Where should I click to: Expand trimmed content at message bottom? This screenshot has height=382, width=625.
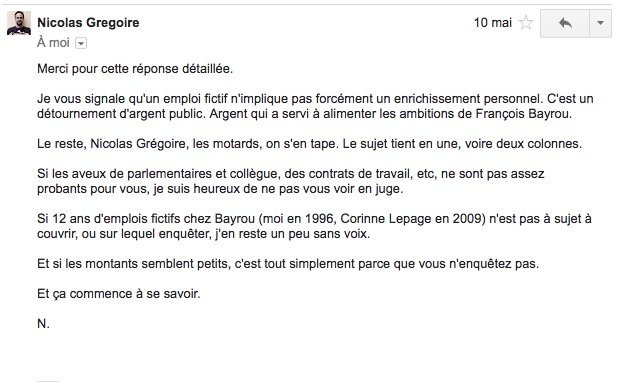tap(48, 380)
